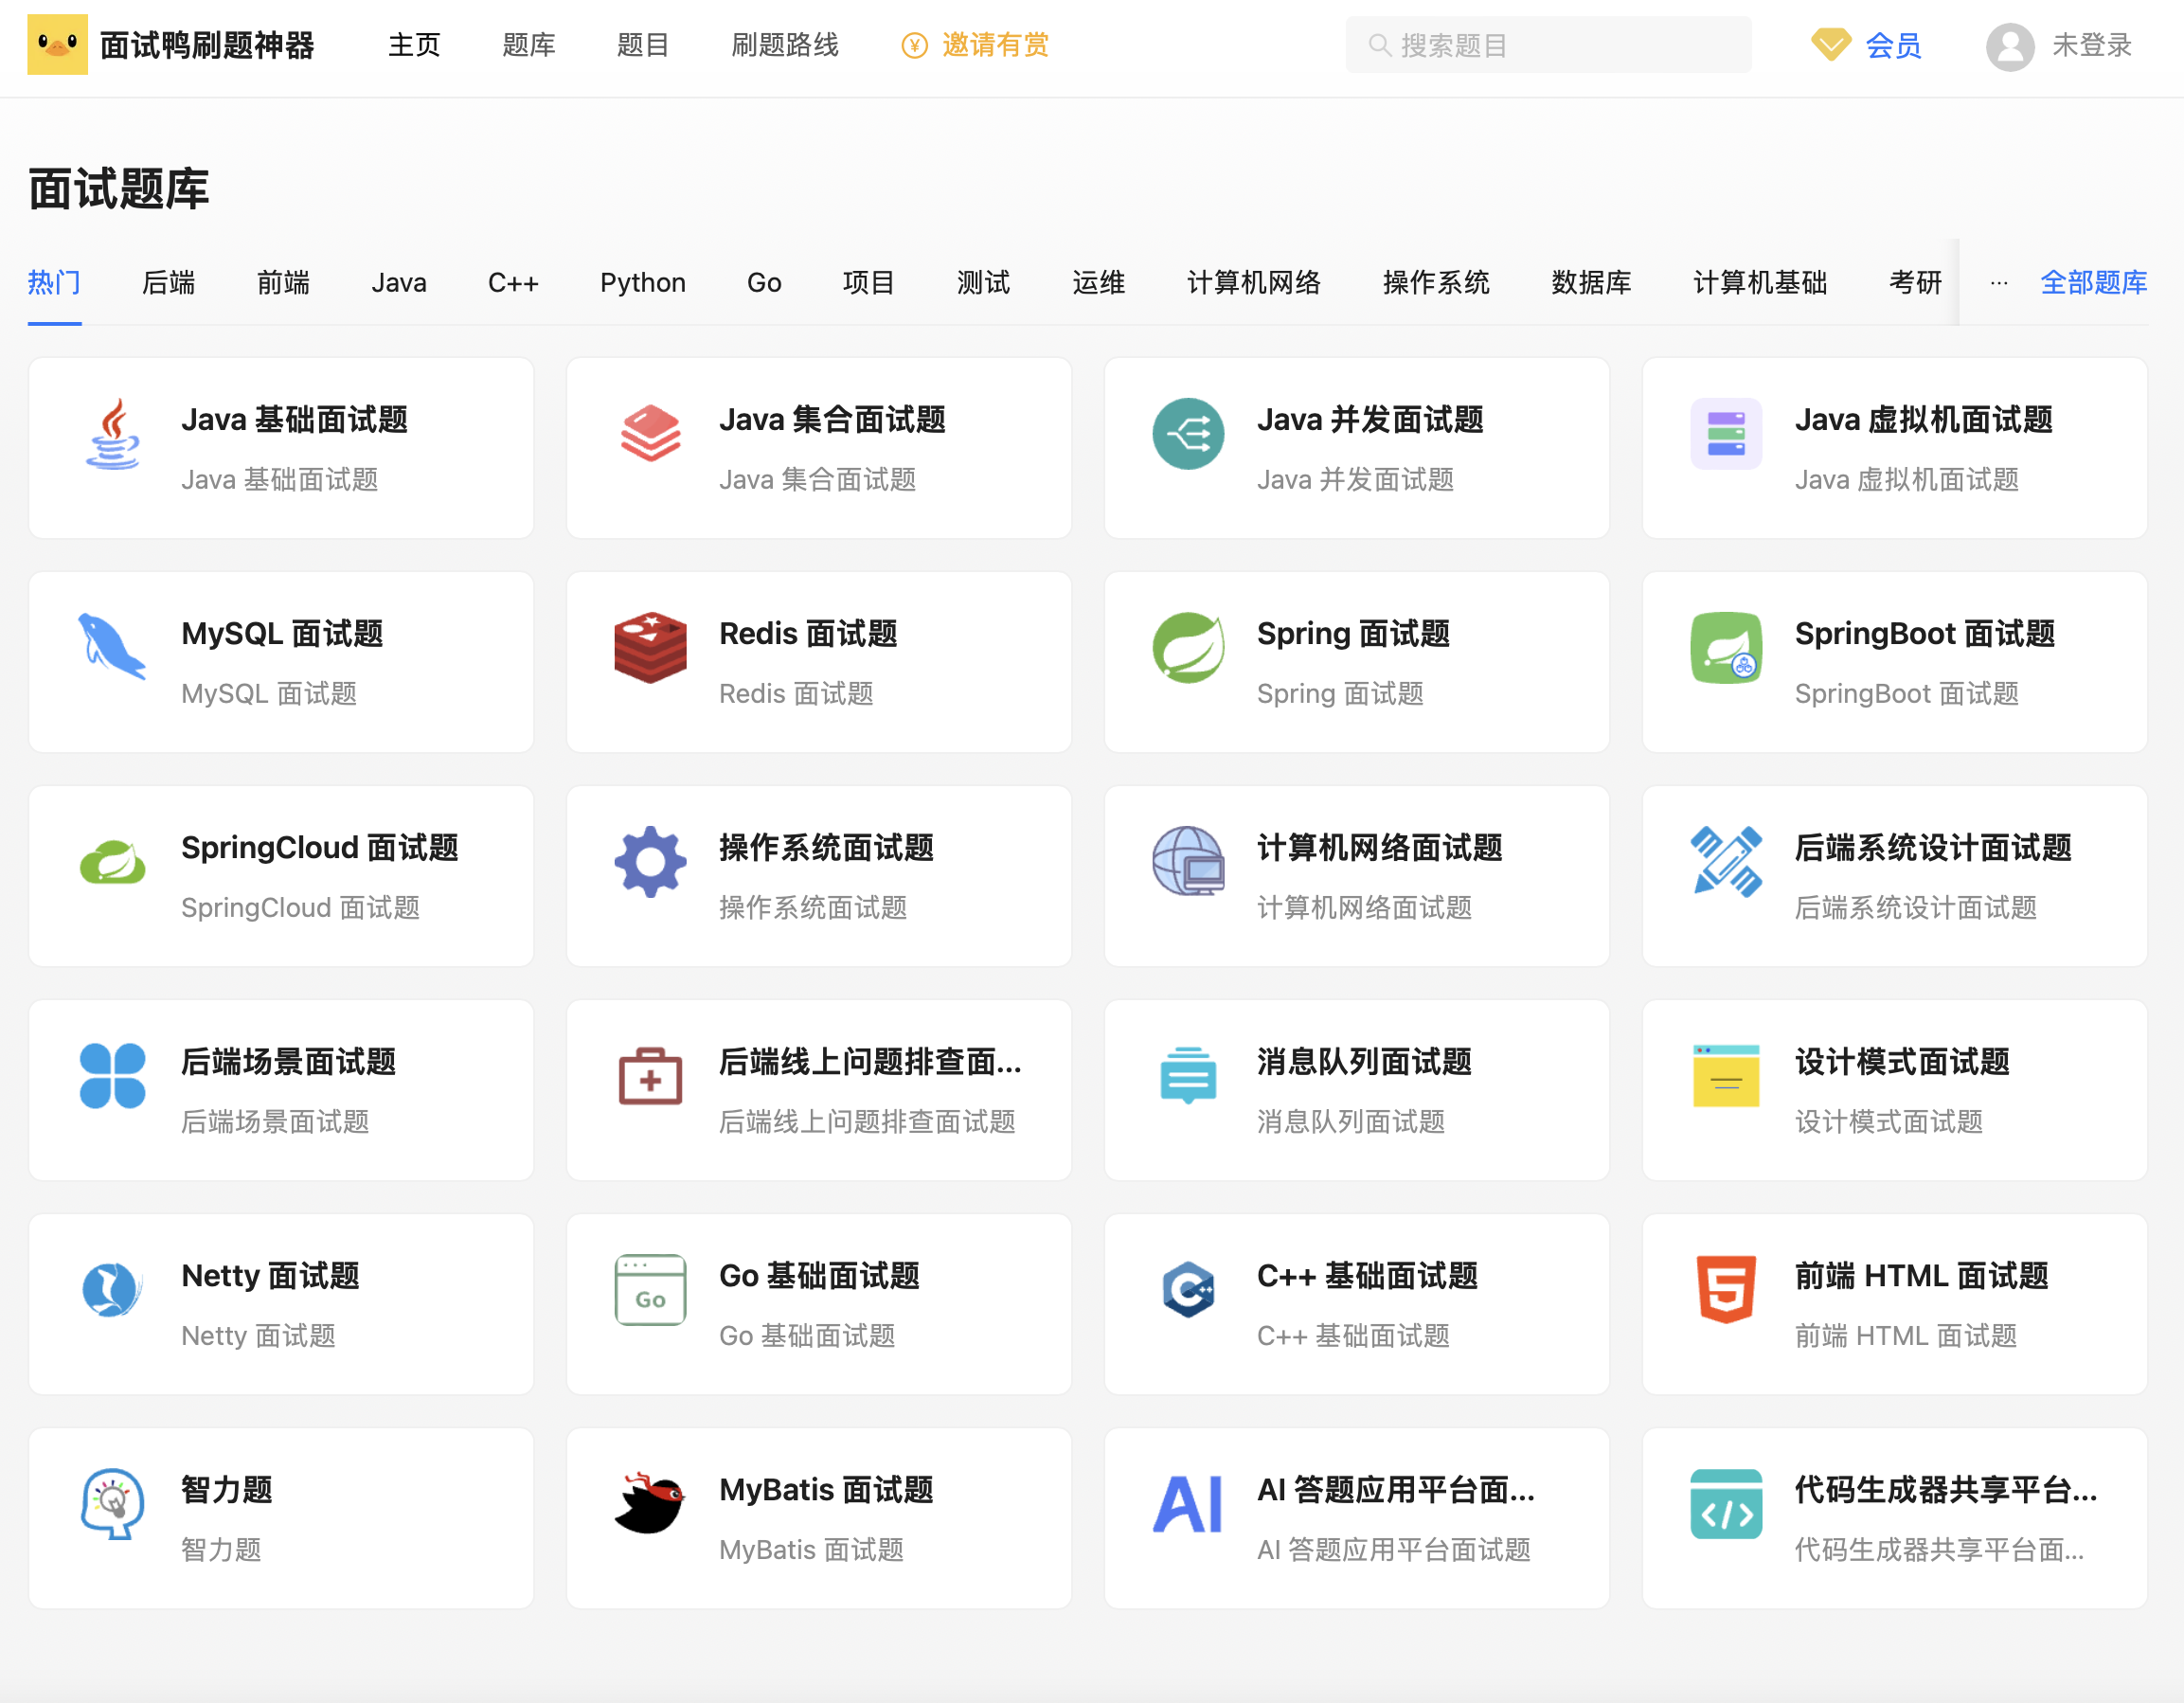Switch to the 项目 tab
Viewport: 2184px width, 1703px height.
[868, 283]
